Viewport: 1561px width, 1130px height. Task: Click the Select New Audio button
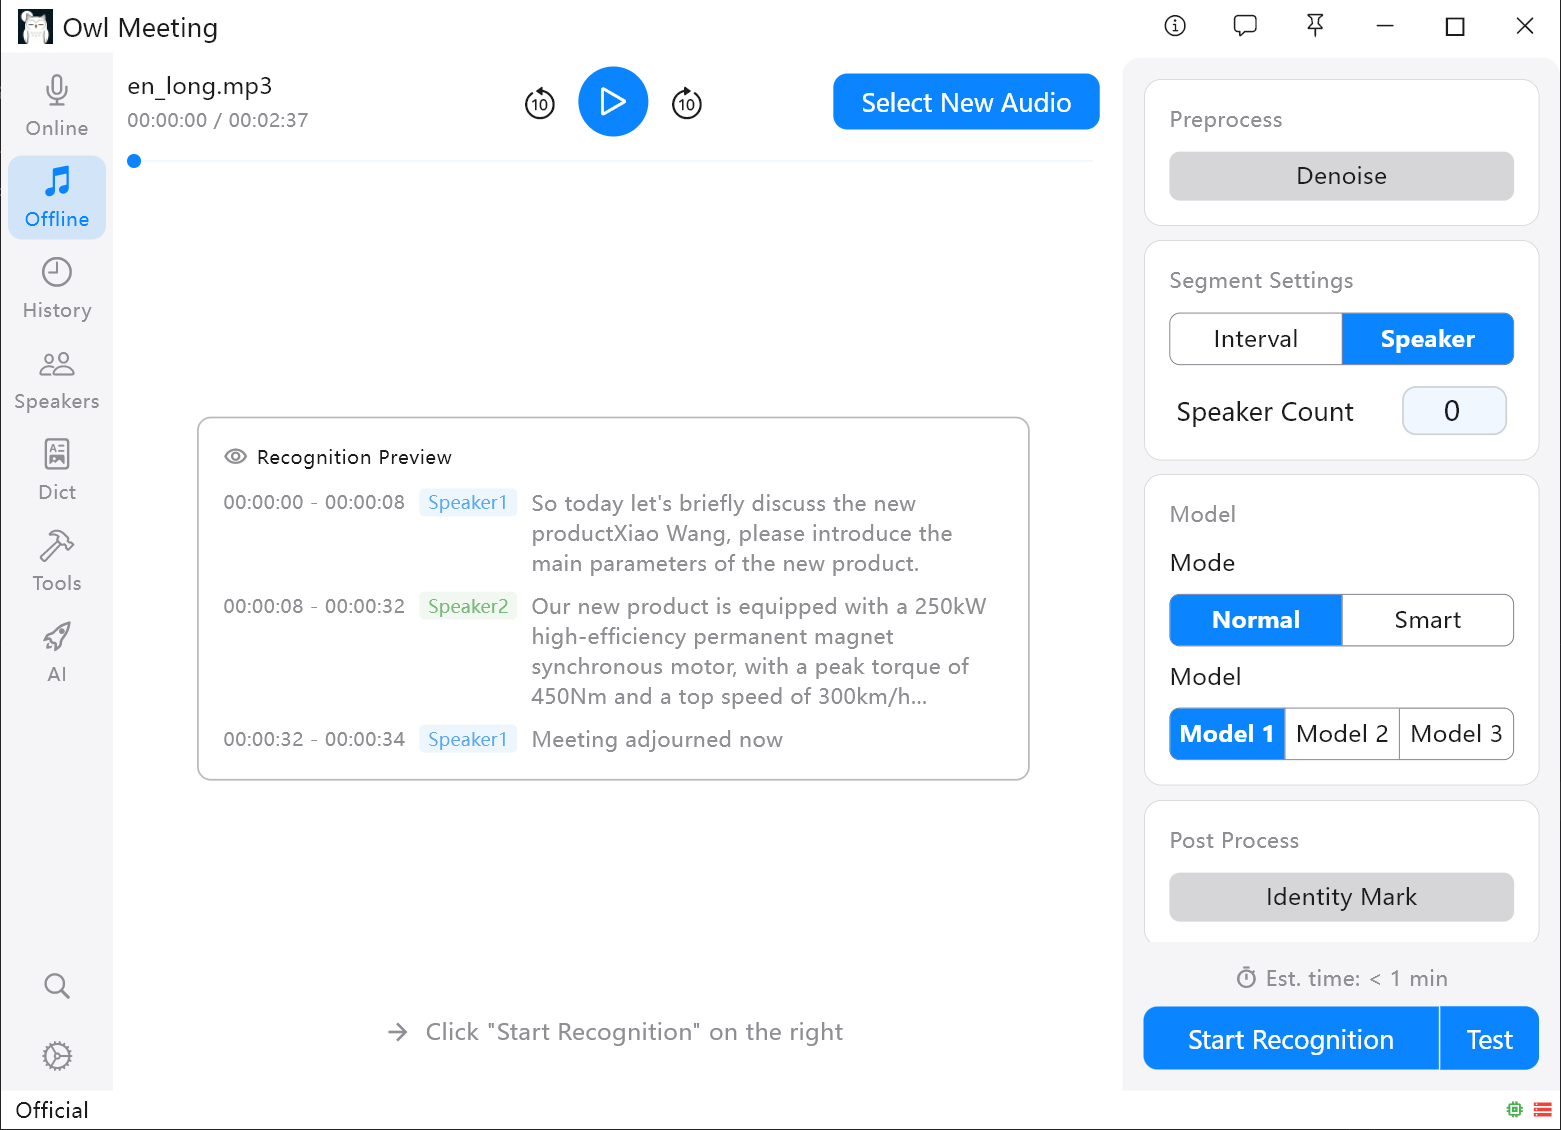tap(965, 101)
